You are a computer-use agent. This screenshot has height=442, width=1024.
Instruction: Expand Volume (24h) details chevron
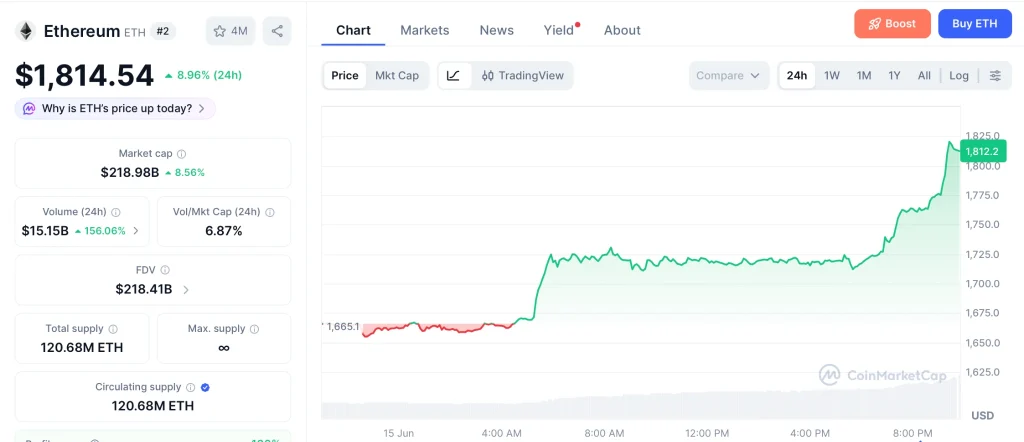(136, 230)
